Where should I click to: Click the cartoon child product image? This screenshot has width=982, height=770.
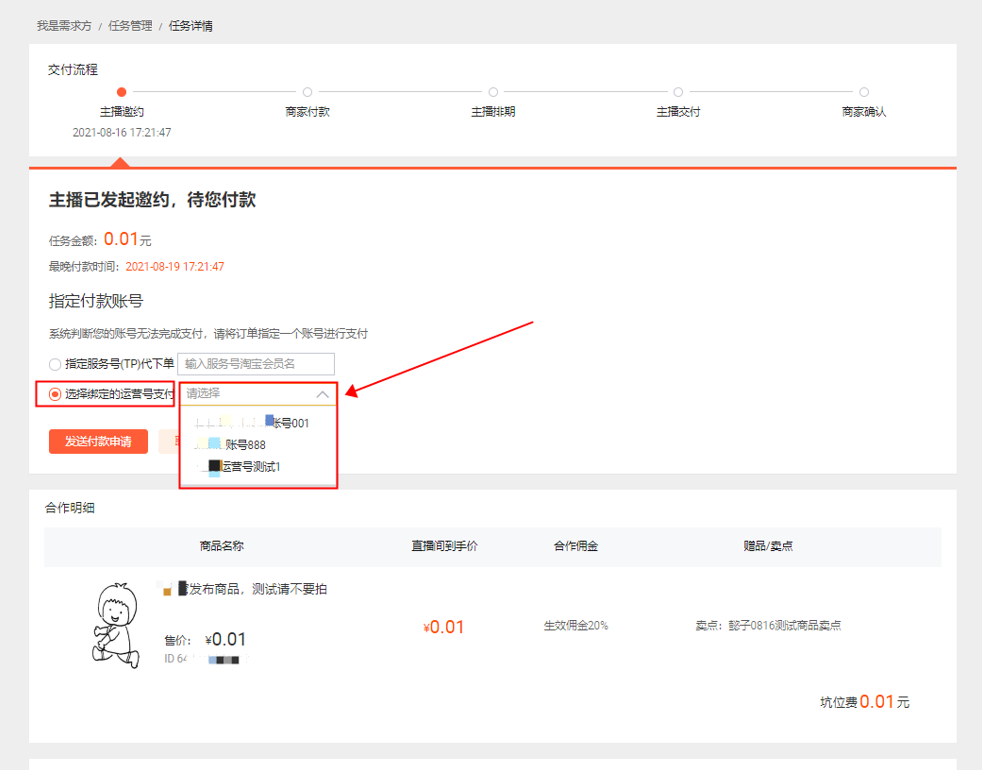[x=117, y=625]
